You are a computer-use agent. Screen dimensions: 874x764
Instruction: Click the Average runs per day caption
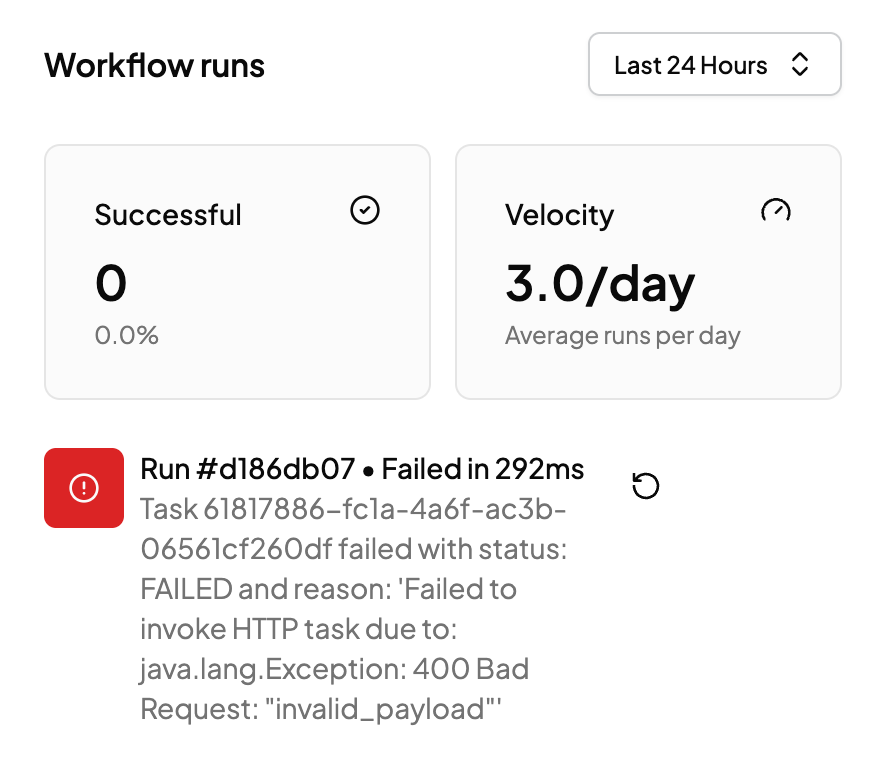(x=622, y=335)
